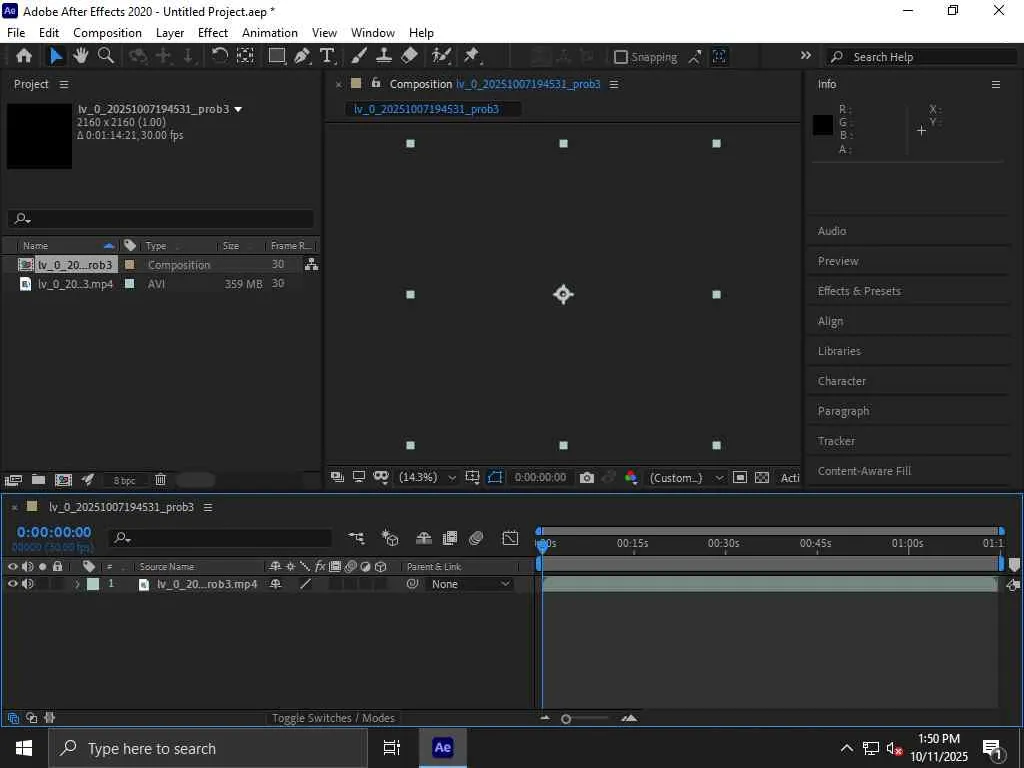Open the magnification ratio (14.3%) dropdown
This screenshot has height=768, width=1024.
pos(427,478)
